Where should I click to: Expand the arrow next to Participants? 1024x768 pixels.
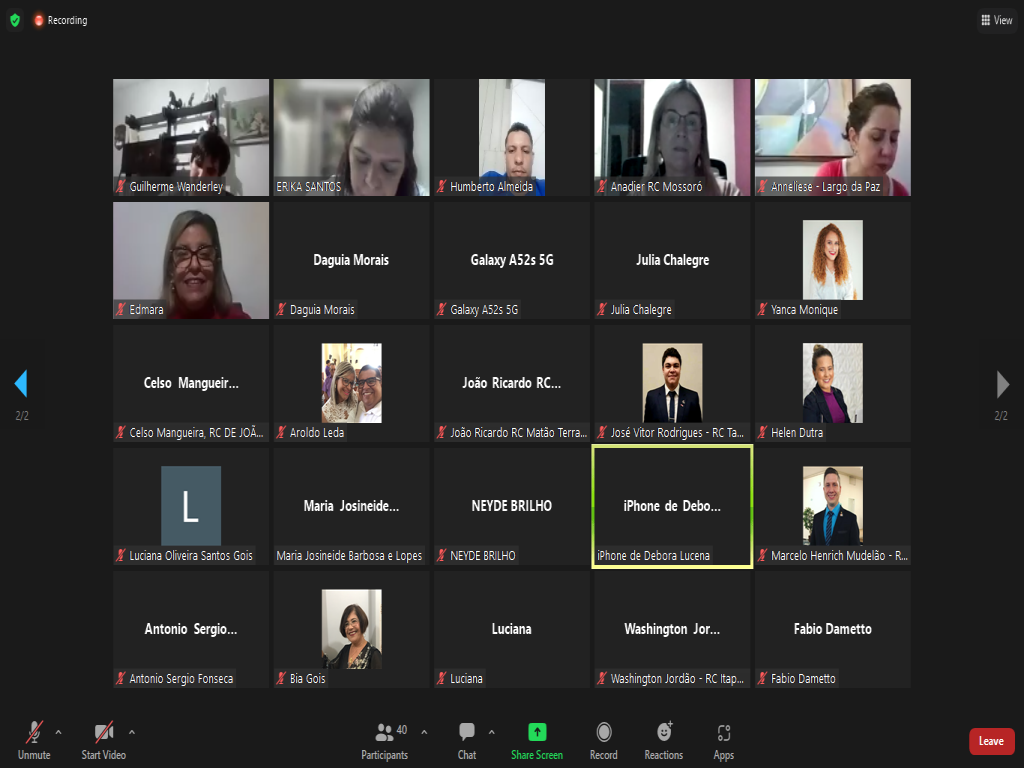[424, 732]
